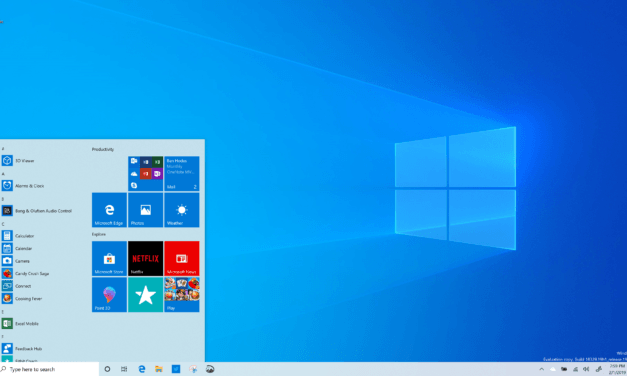Click the teal star tile
This screenshot has height=376, width=627.
[146, 295]
